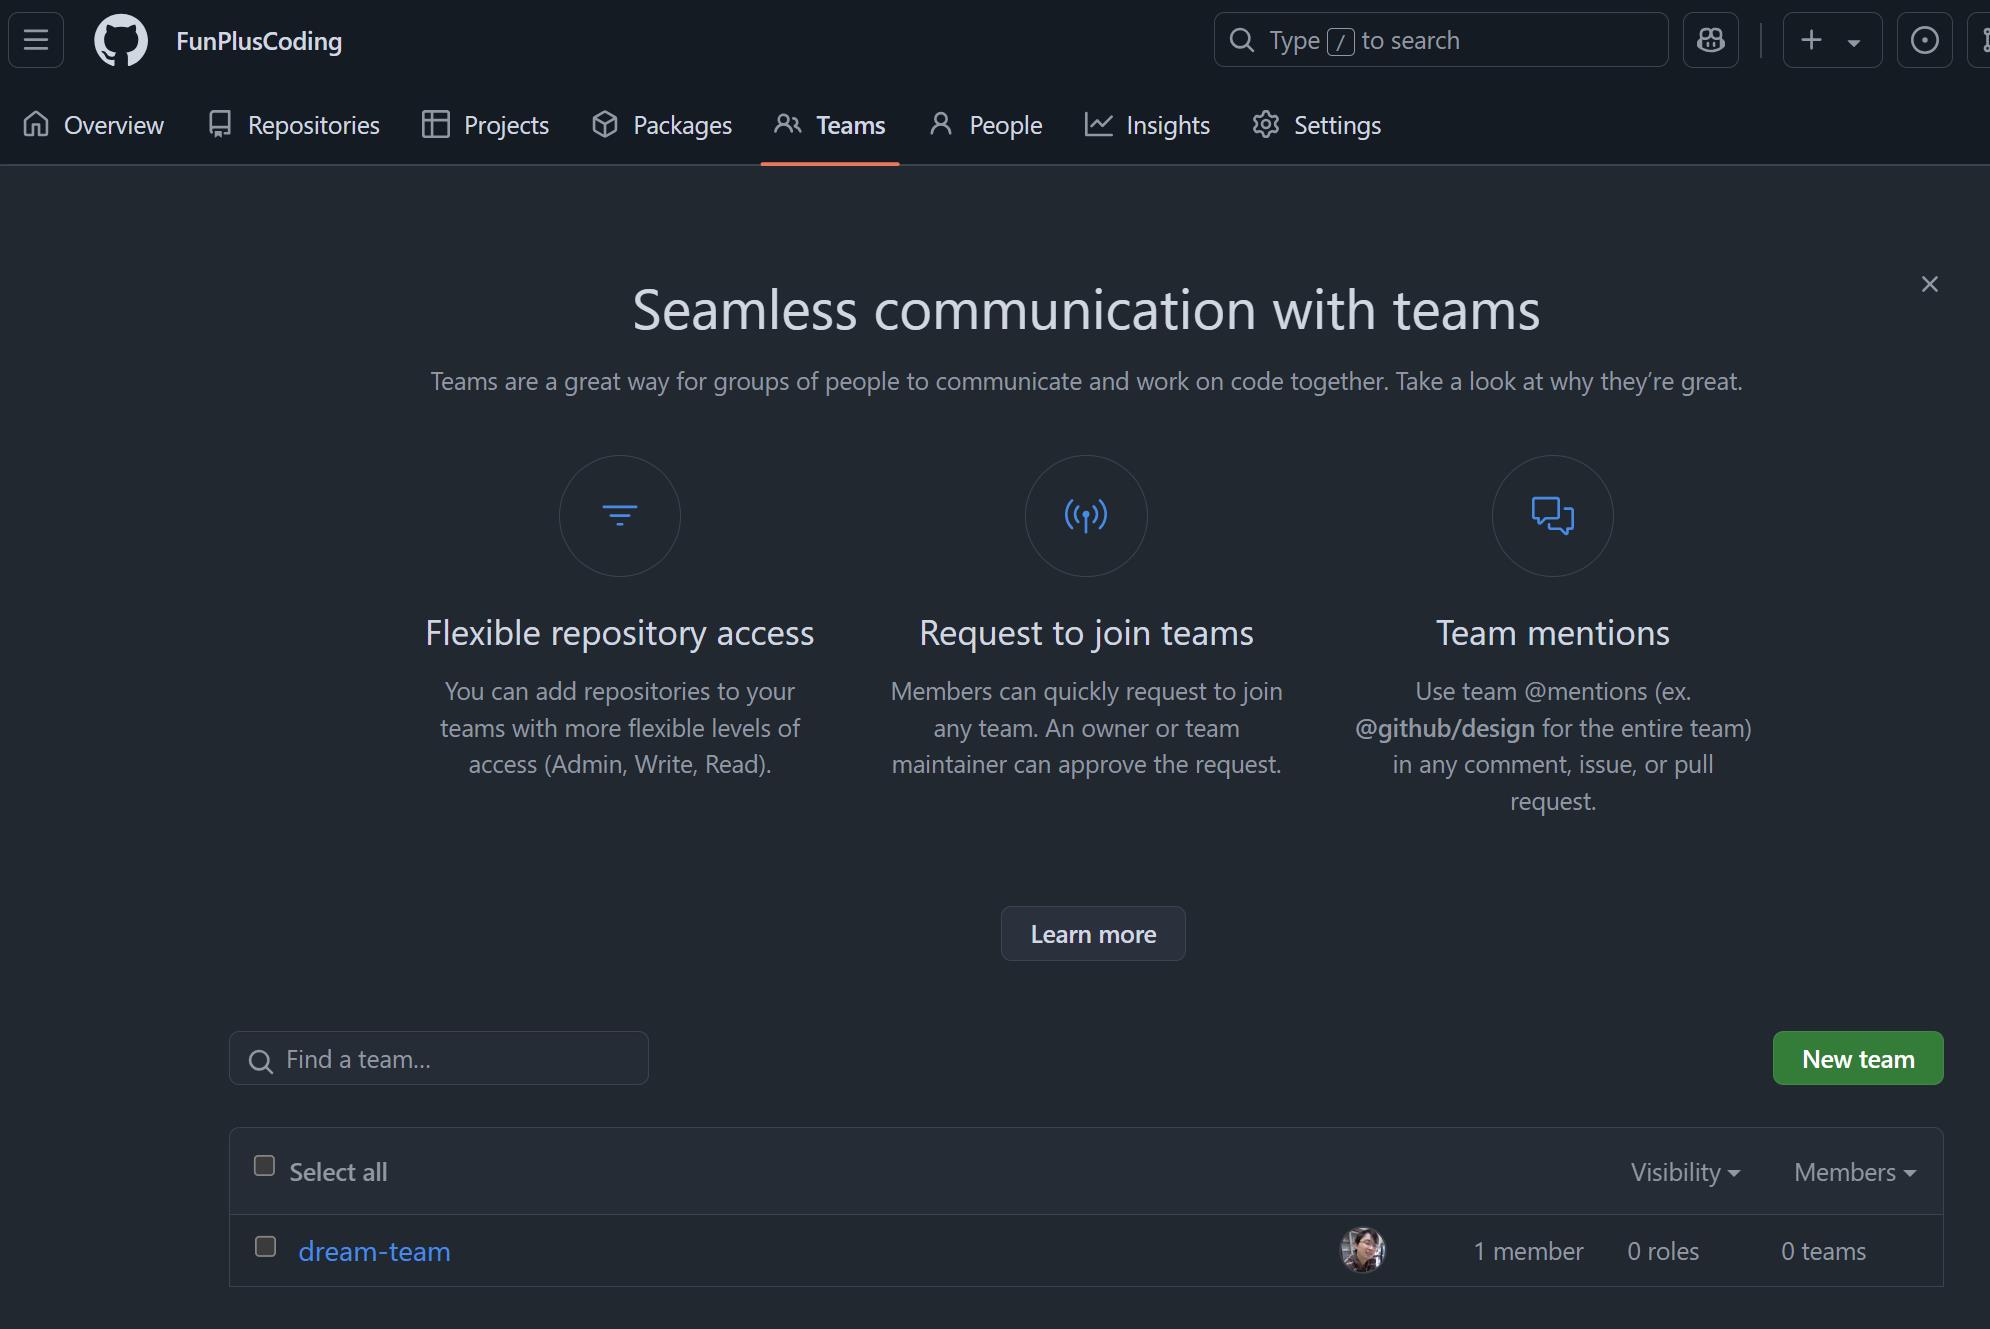Check the dream-team row checkbox

[265, 1246]
